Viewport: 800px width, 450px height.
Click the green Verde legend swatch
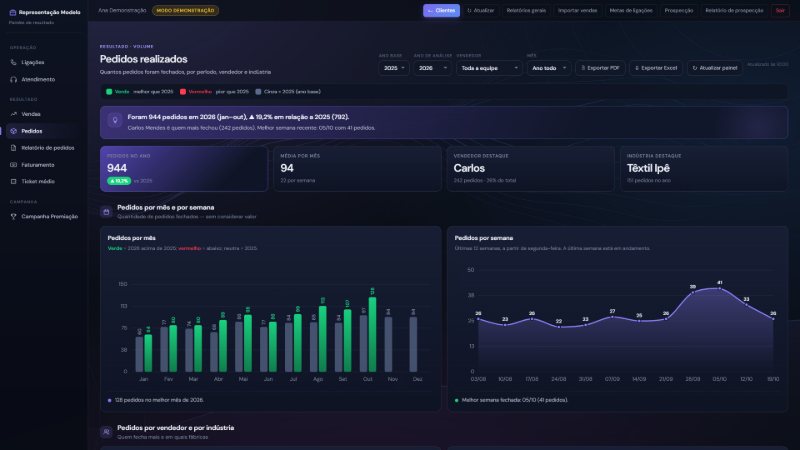click(109, 92)
